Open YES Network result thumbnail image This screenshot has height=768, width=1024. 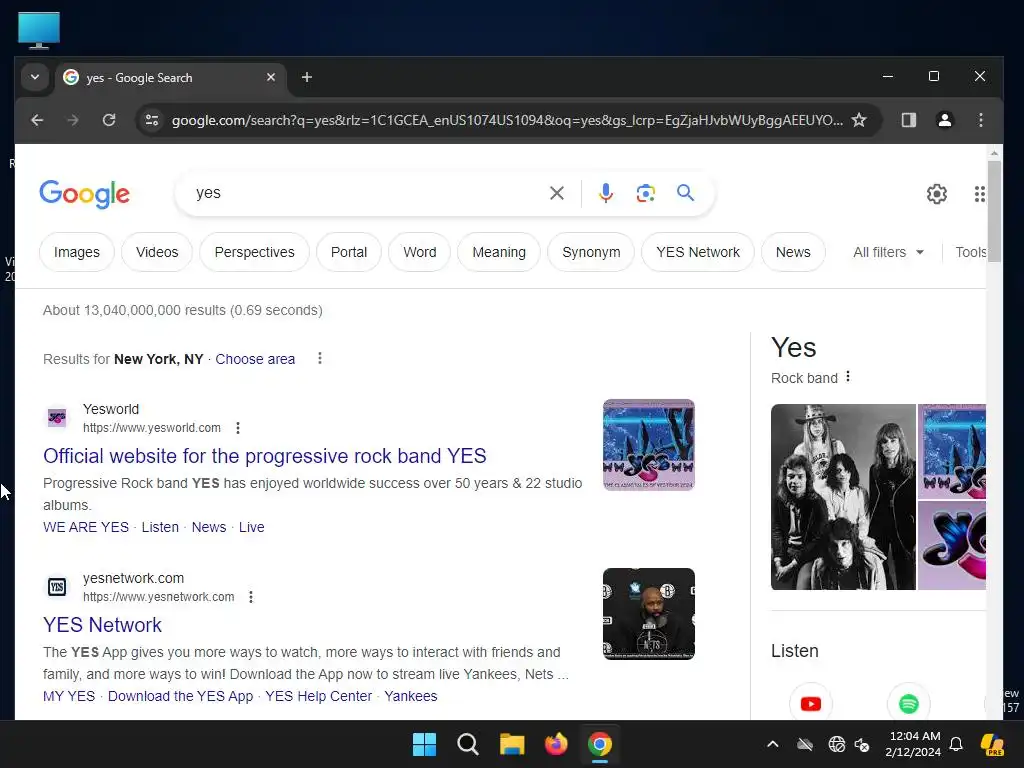point(648,614)
